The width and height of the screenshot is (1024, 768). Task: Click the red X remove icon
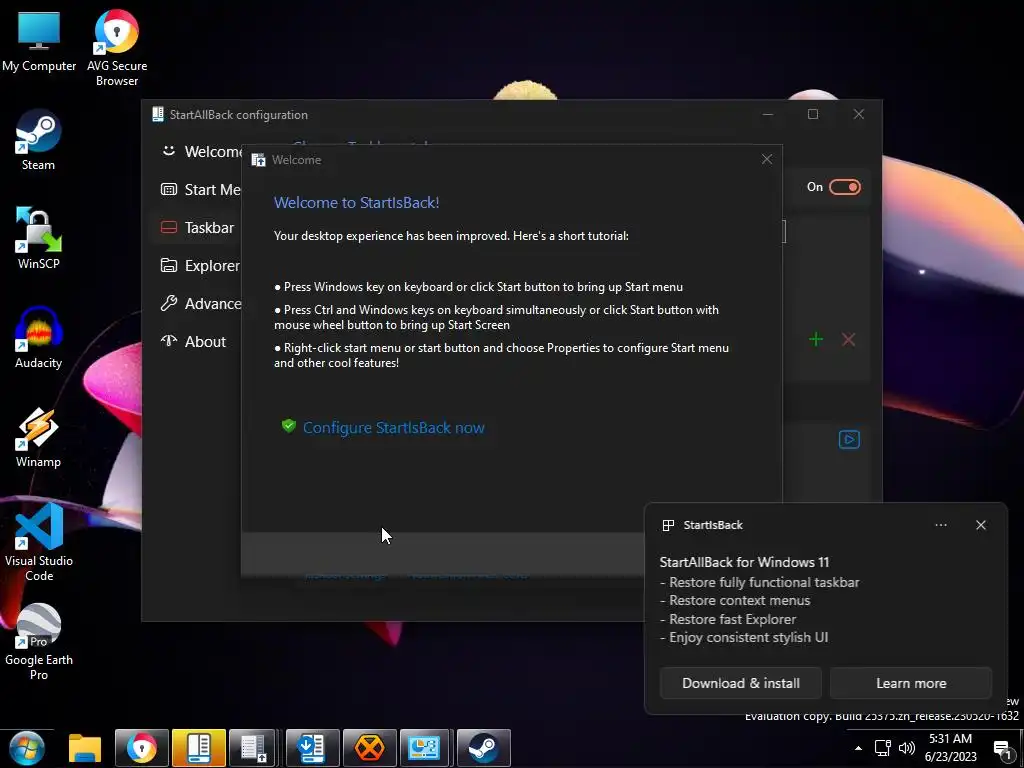coord(848,340)
